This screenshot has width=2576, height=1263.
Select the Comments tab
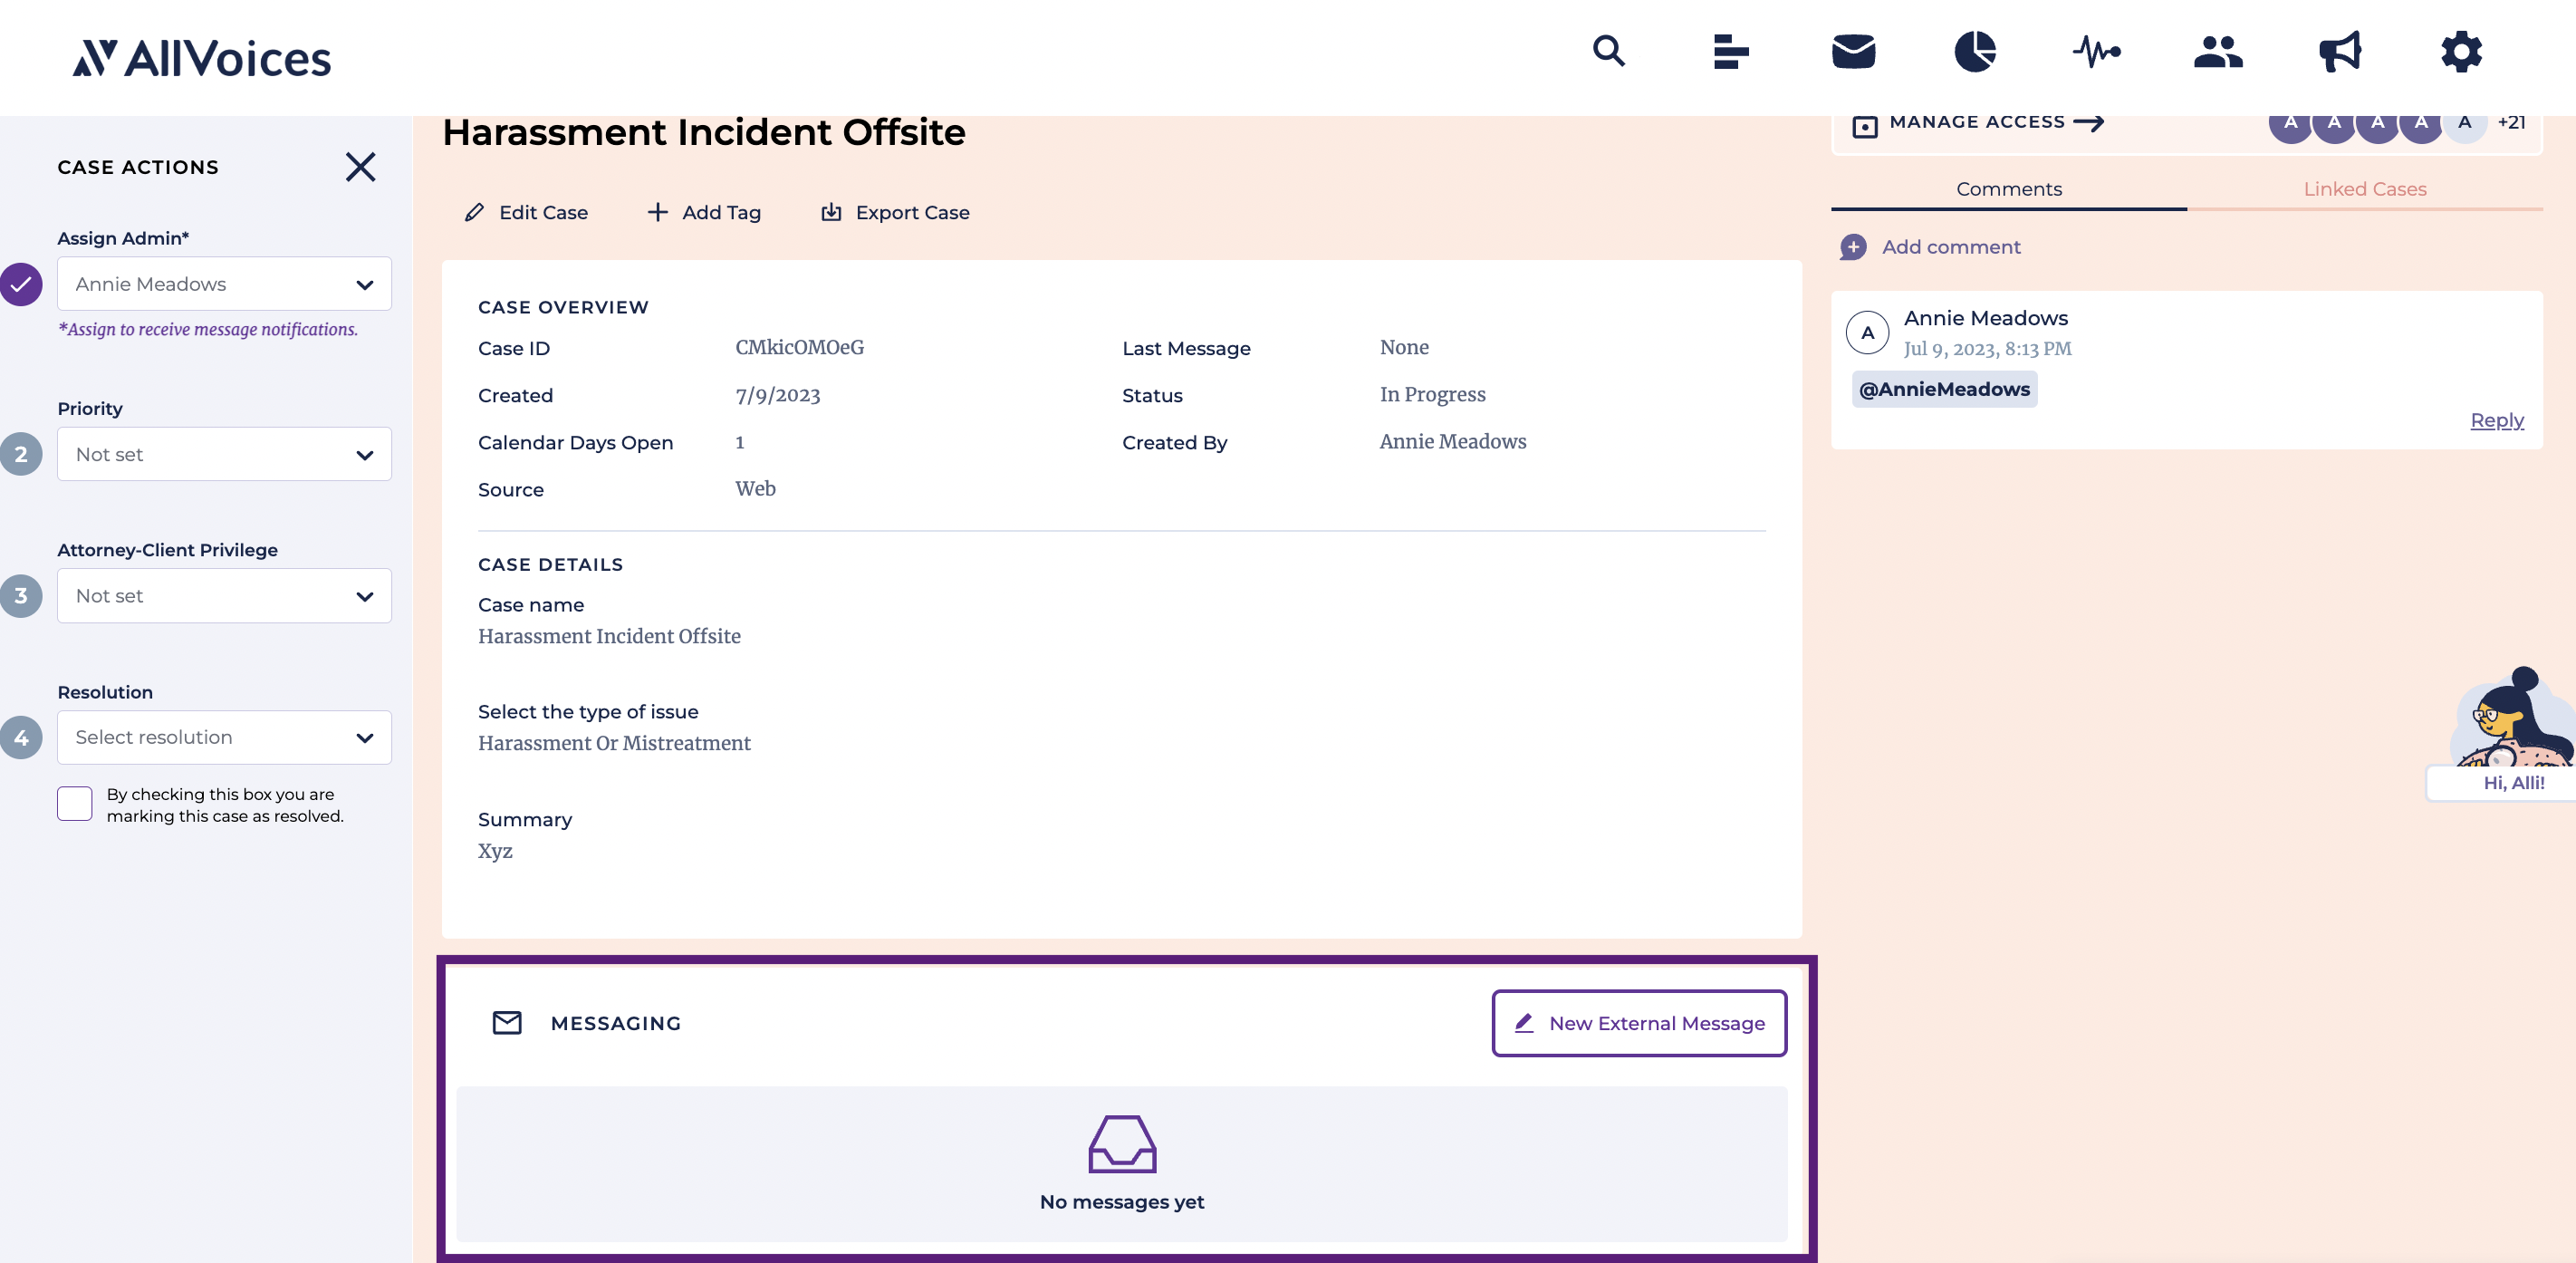click(2009, 188)
